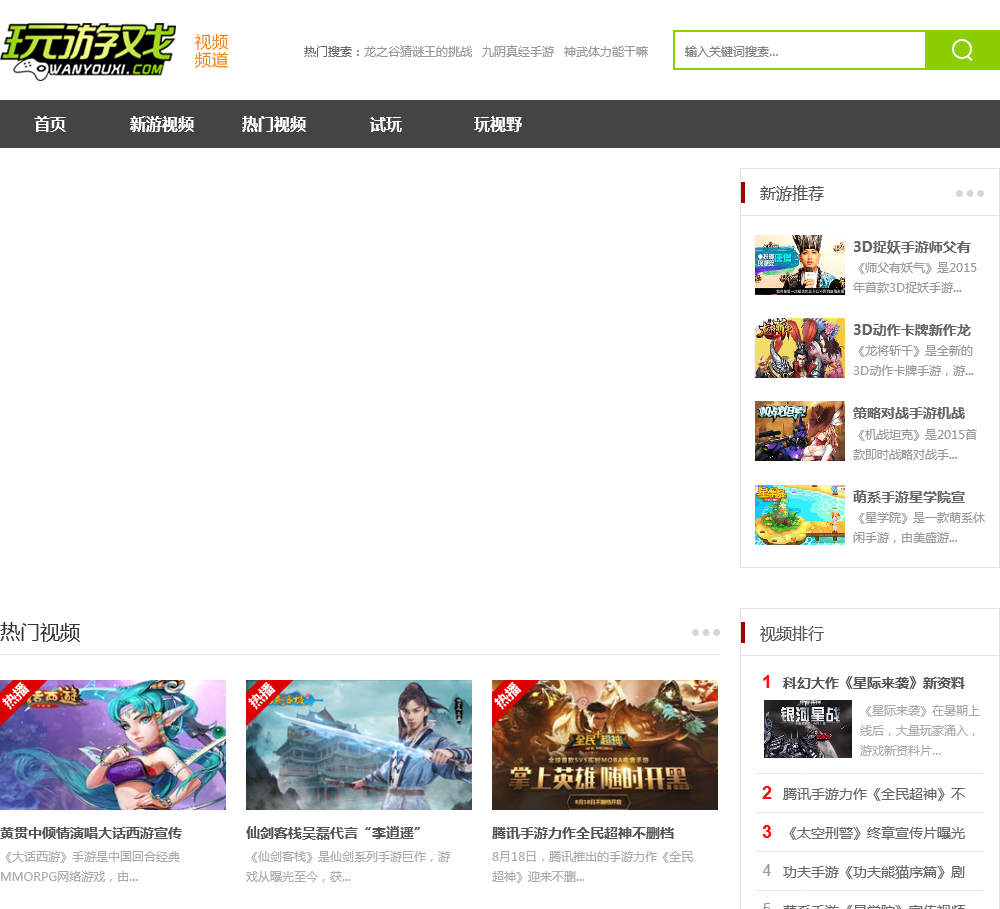
Task: Click title 黄贯中倾情演唱大话西游宣传
Action: (91, 833)
